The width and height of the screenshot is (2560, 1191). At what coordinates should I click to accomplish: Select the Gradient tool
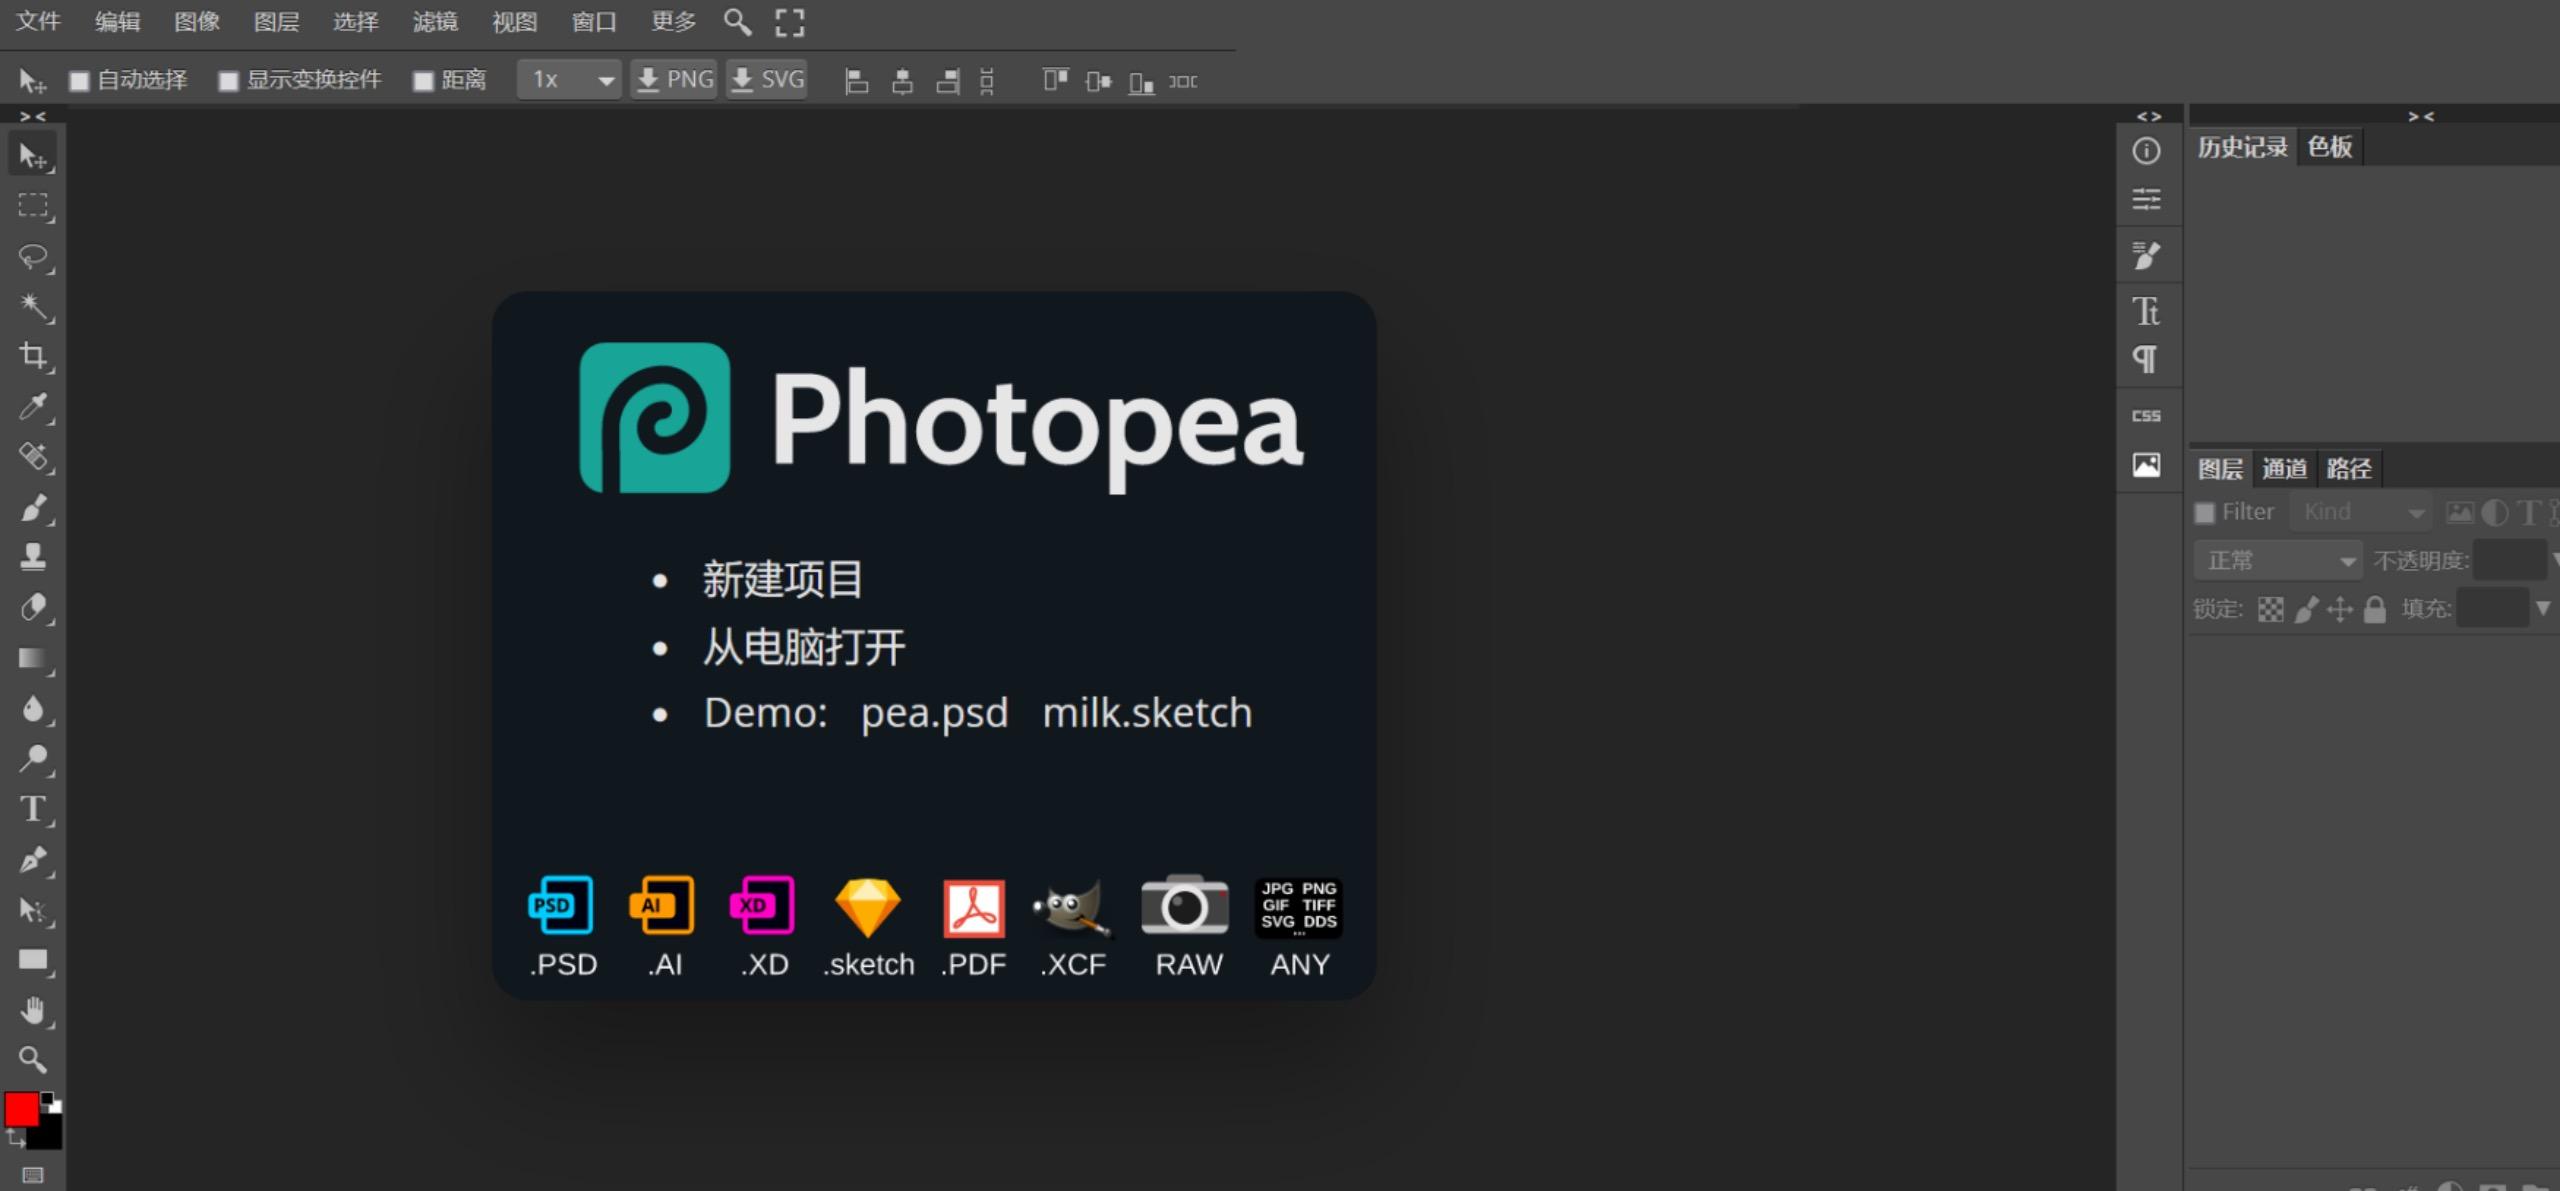[33, 658]
